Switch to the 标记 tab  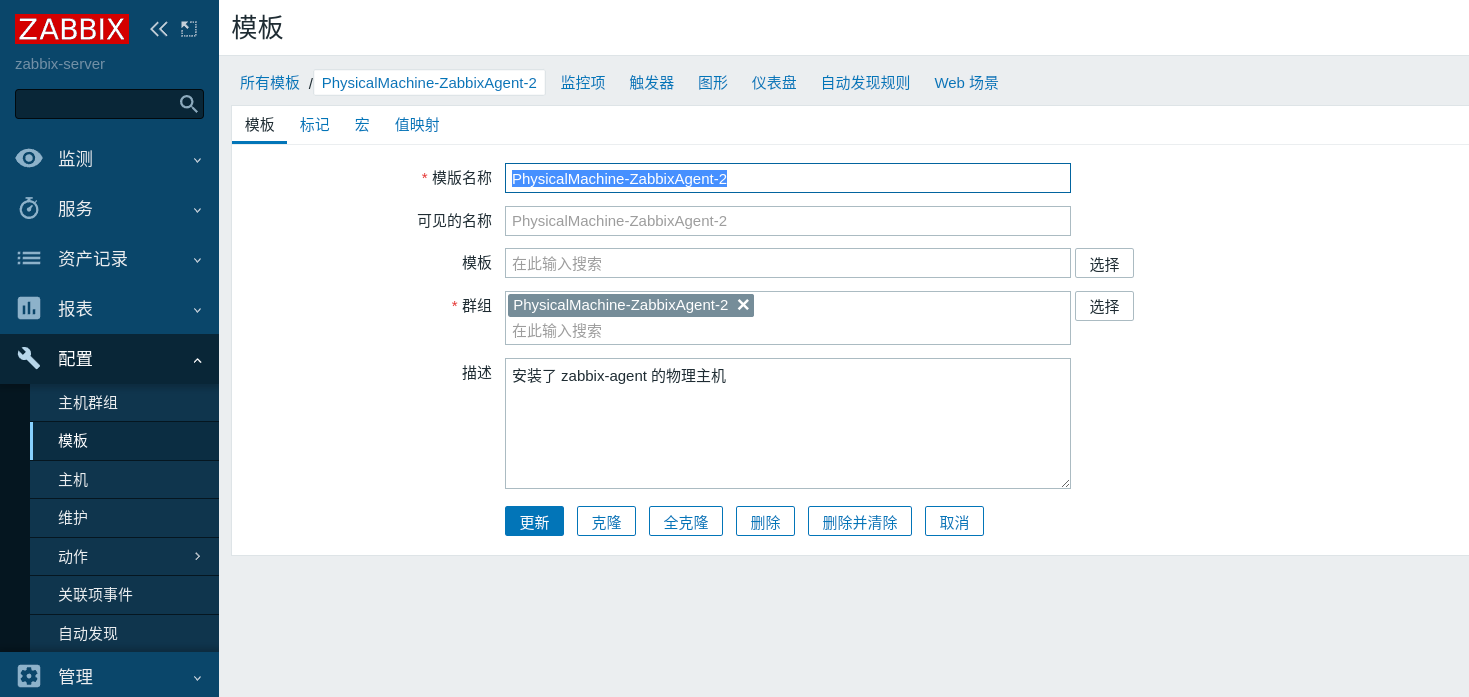pos(315,125)
